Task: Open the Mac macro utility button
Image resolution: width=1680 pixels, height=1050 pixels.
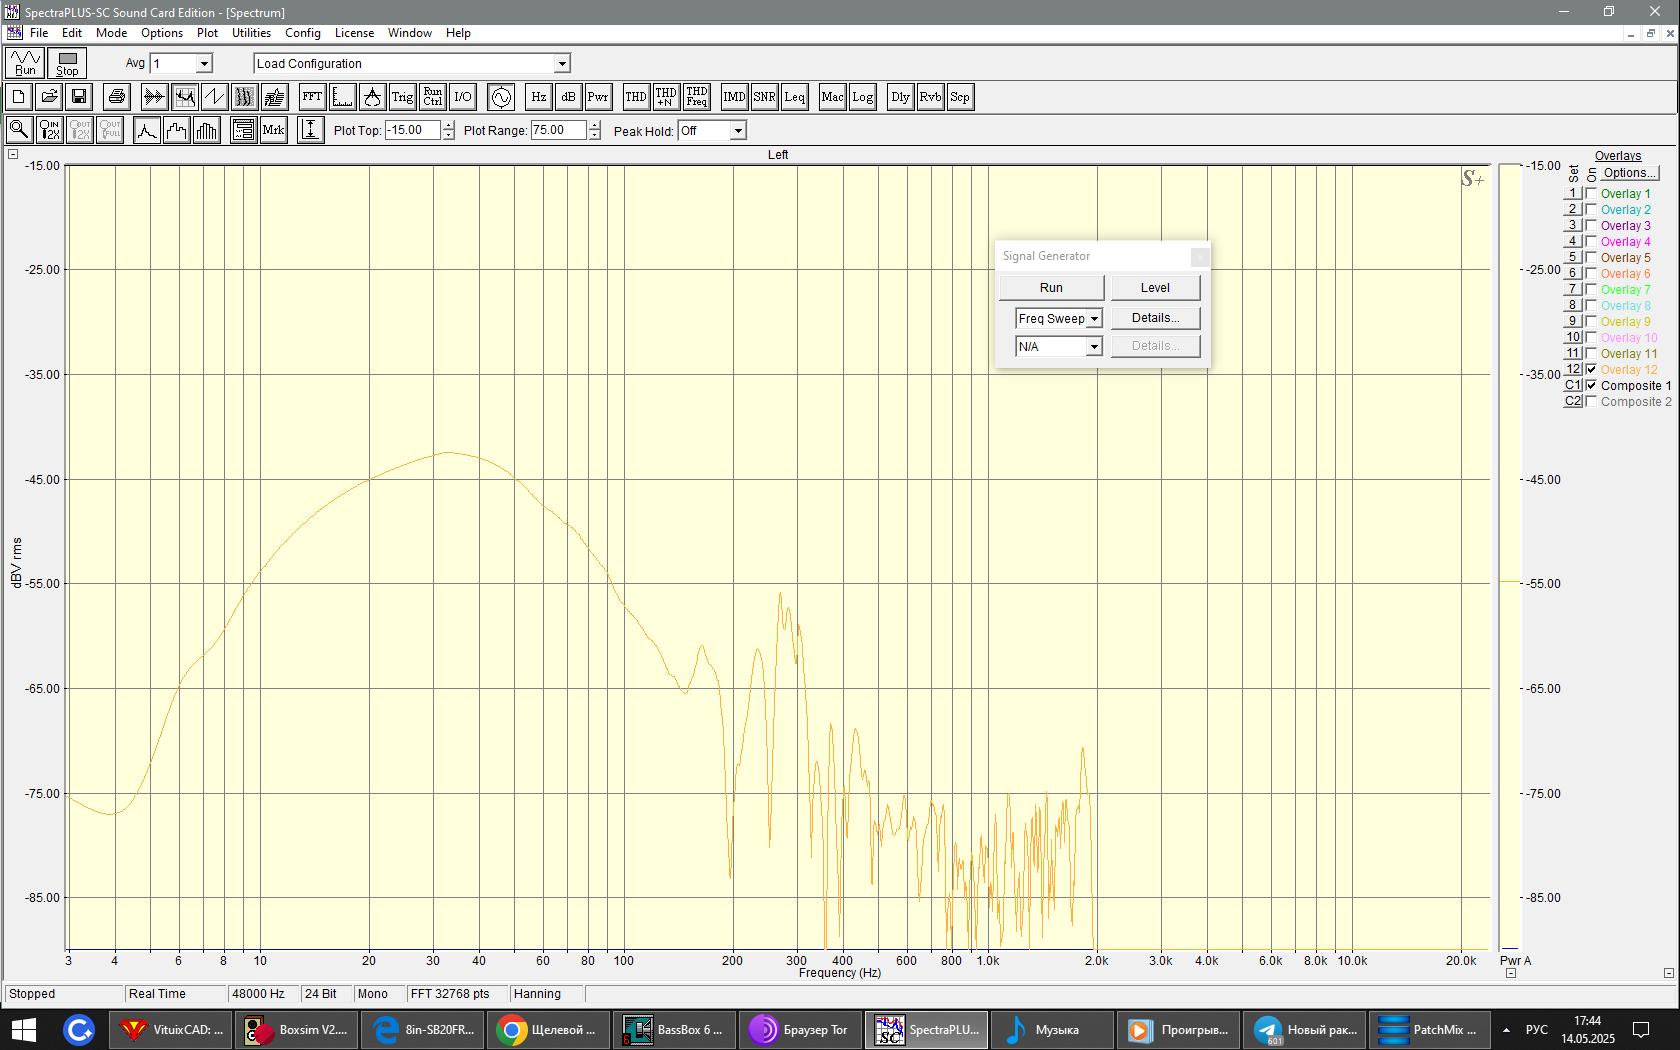Action: tap(832, 97)
